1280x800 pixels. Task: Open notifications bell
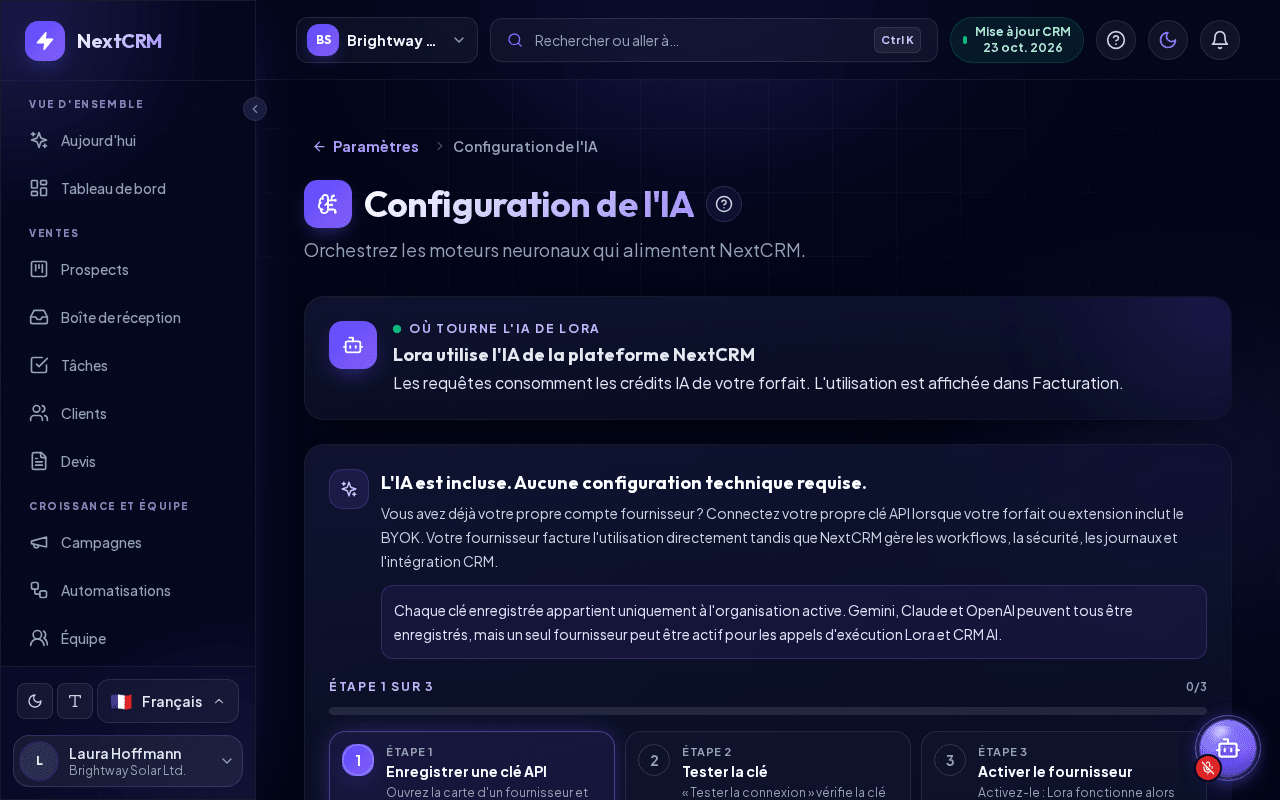click(x=1220, y=40)
